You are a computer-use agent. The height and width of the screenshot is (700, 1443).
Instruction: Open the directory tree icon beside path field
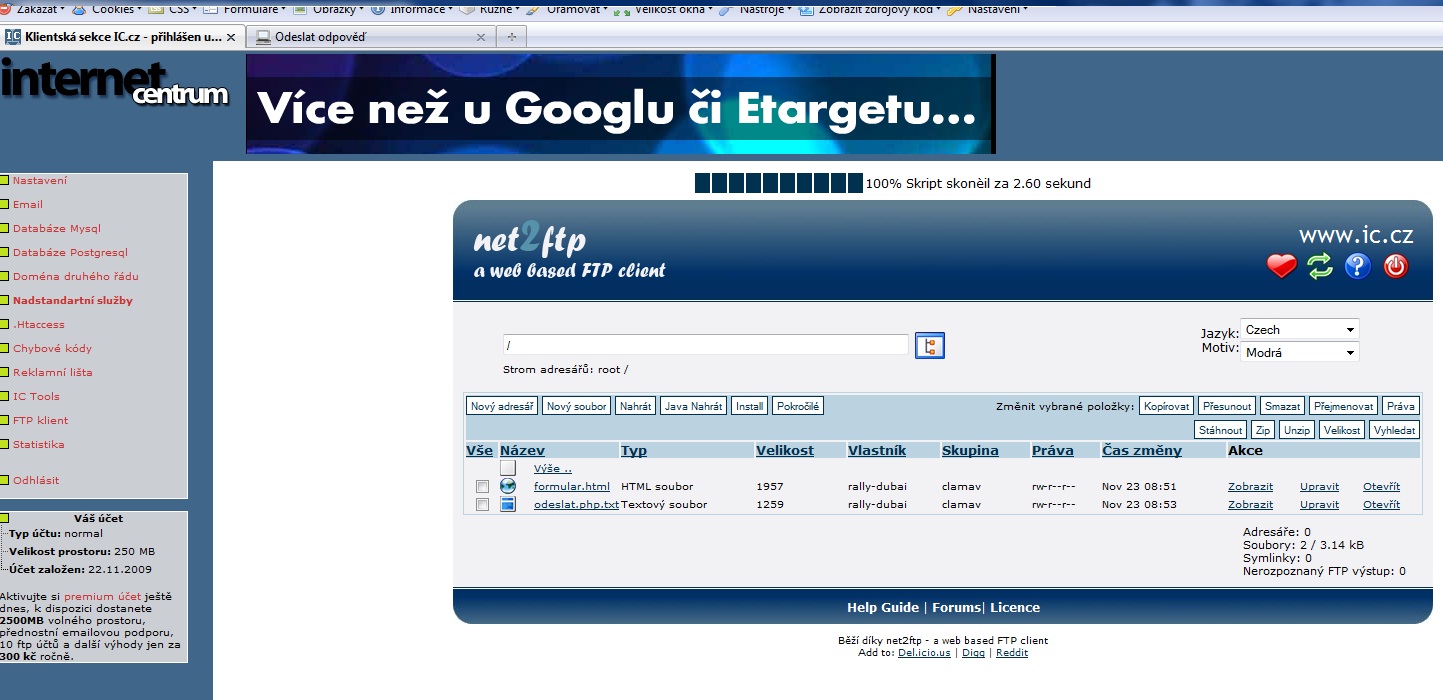pyautogui.click(x=930, y=346)
